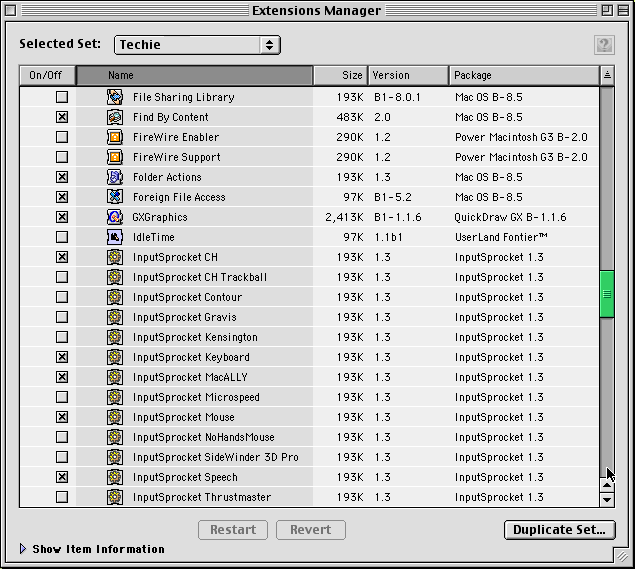Click the GXGraphics icon
Image resolution: width=635 pixels, height=569 pixels.
tap(115, 217)
